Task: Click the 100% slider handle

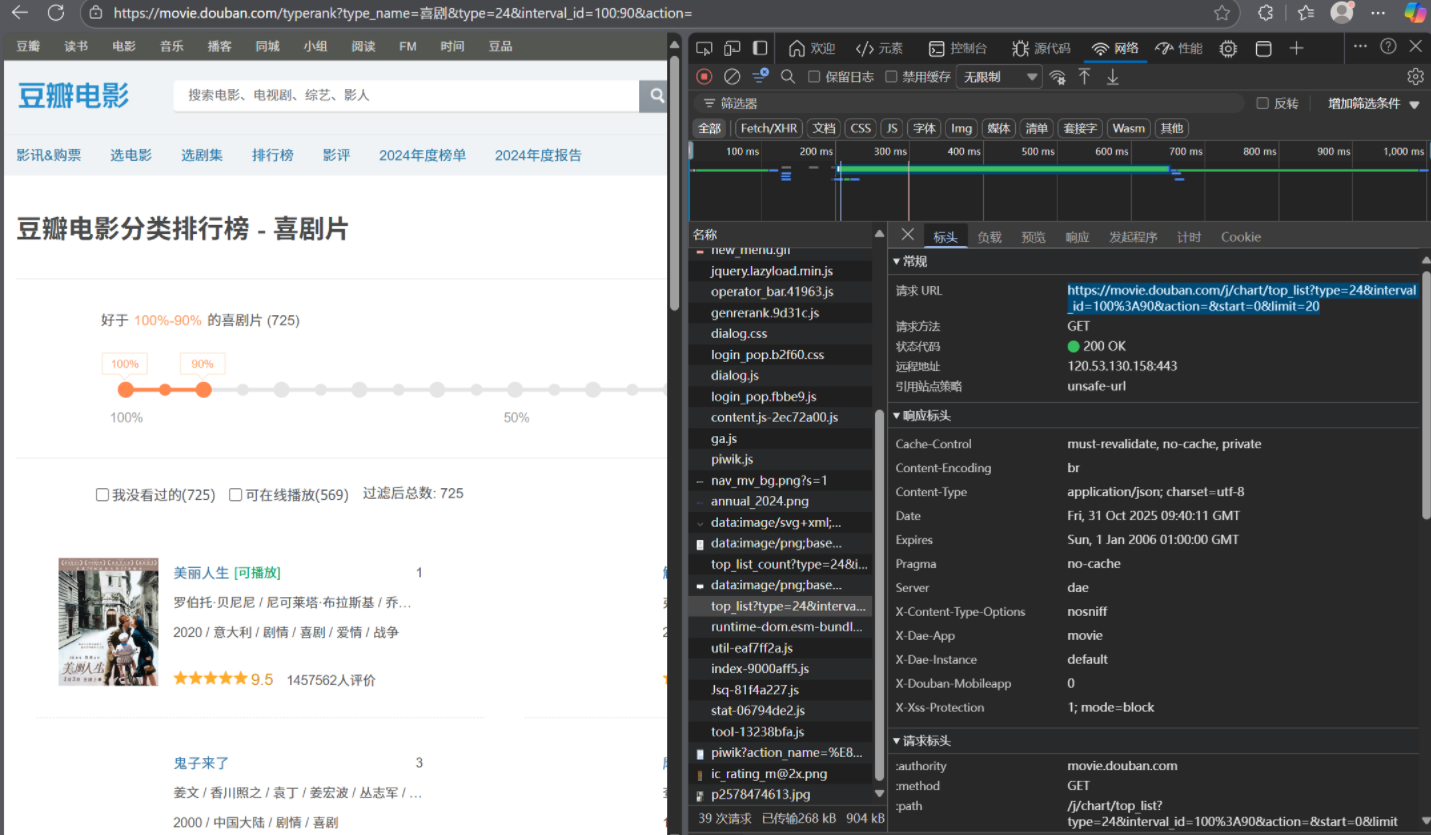Action: click(x=125, y=389)
